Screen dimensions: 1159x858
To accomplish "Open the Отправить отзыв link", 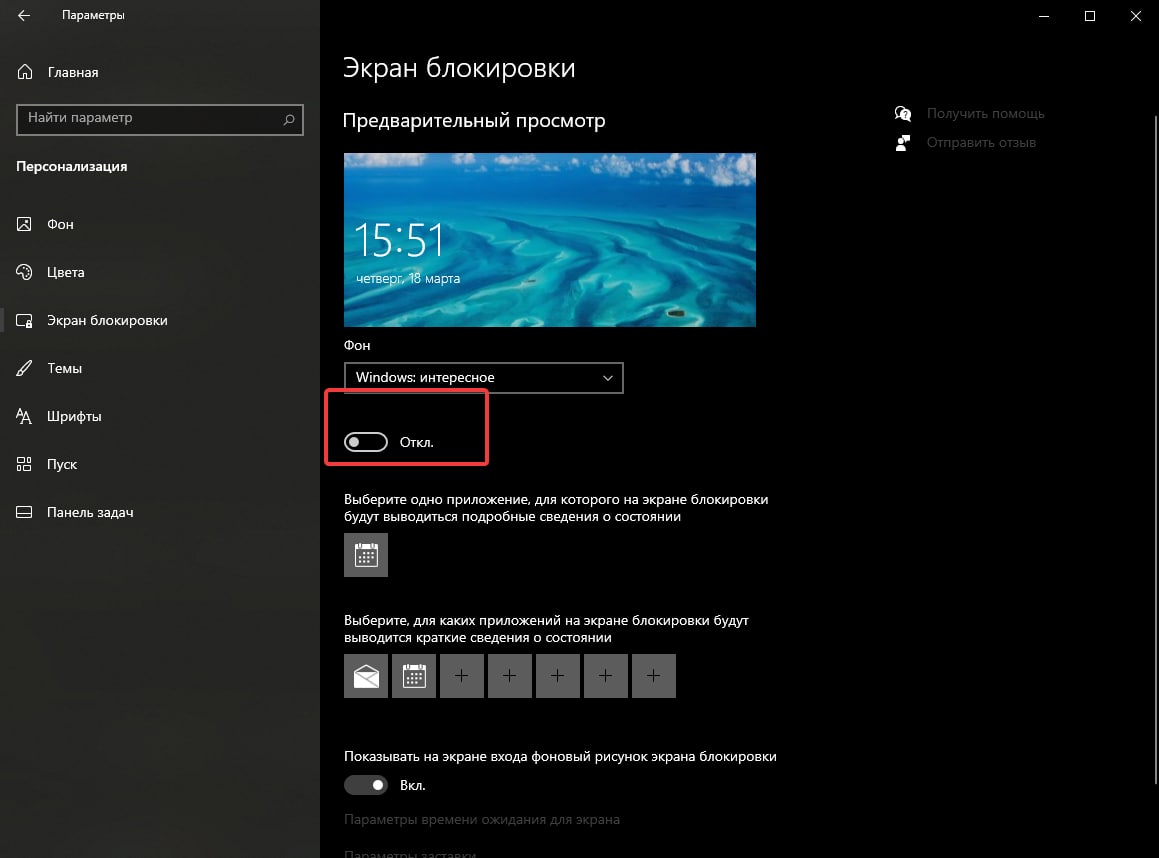I will tap(981, 142).
